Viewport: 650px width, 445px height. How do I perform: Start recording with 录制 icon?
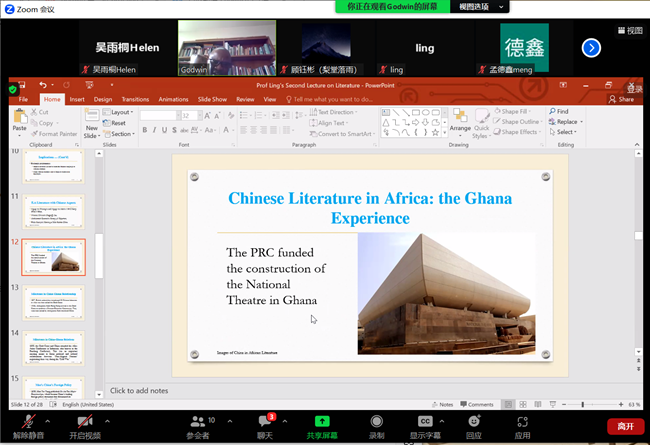pos(376,424)
